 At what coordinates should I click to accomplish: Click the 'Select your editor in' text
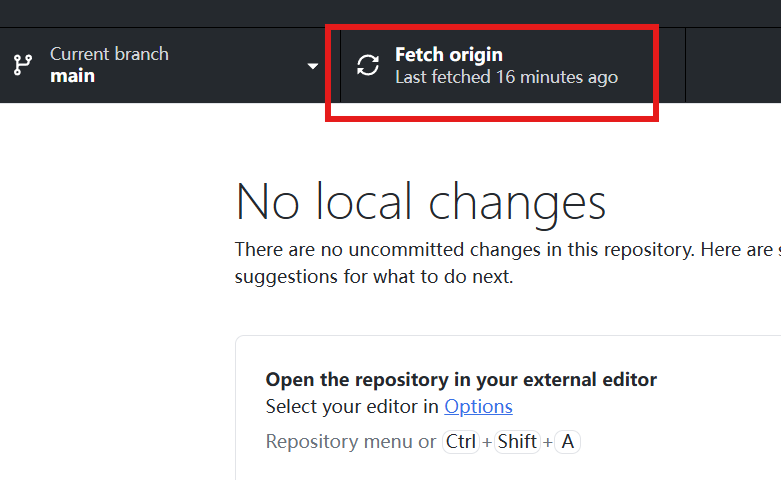tap(352, 406)
